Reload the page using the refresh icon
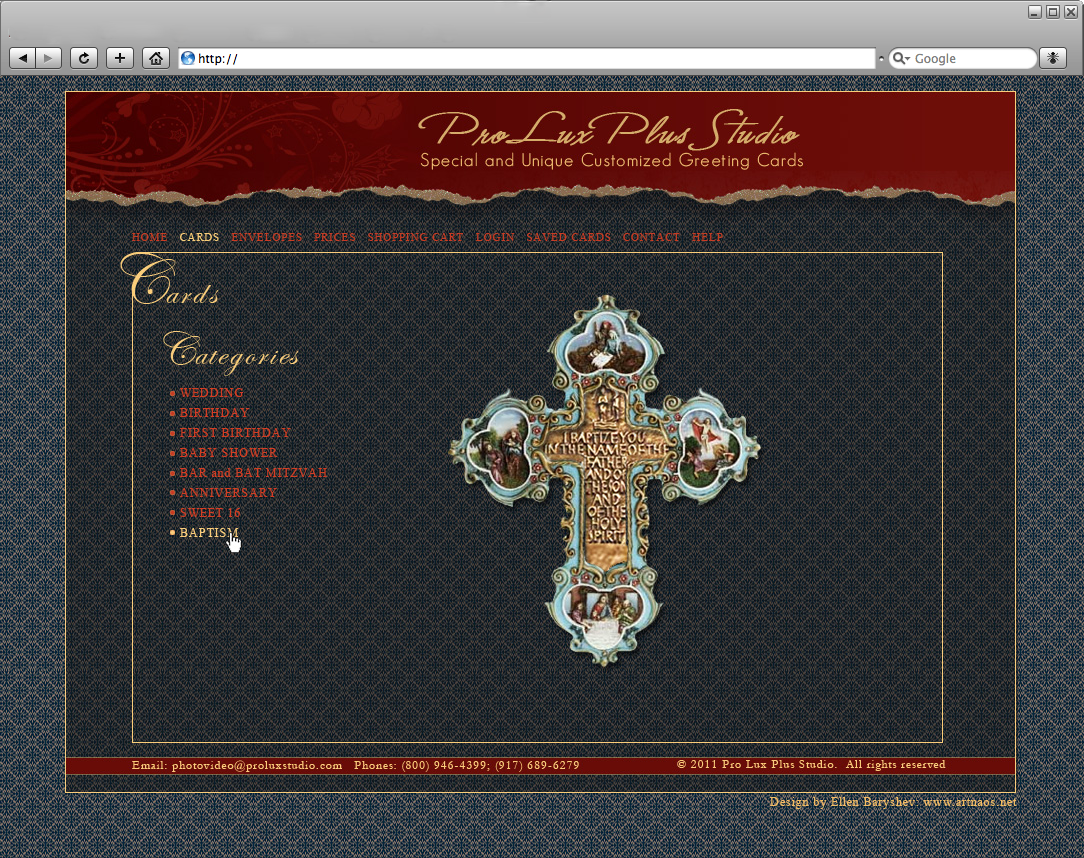 click(x=84, y=57)
